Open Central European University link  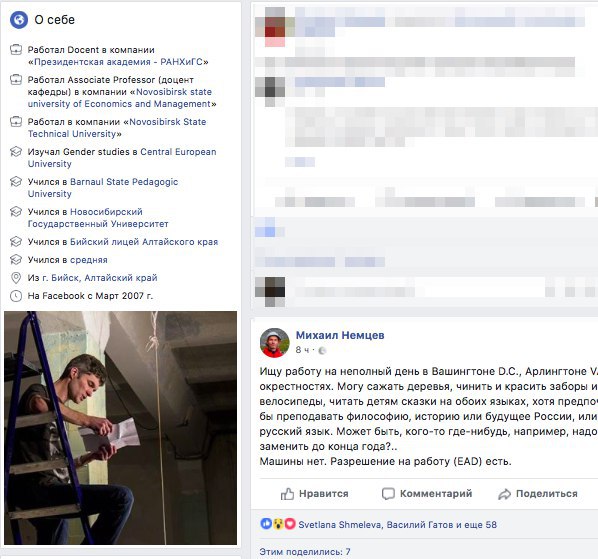[122, 157]
